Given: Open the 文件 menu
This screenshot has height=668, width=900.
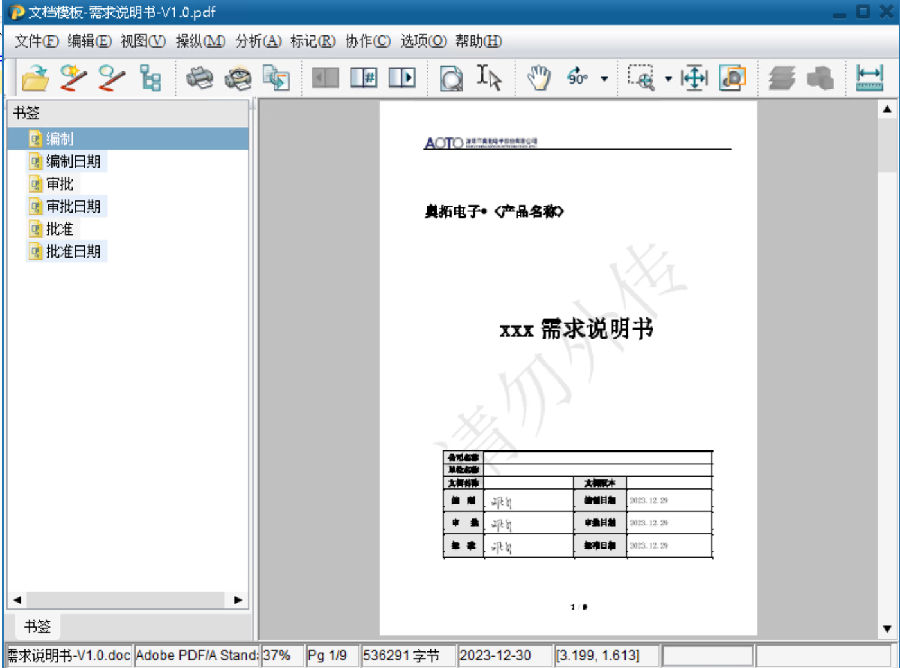Looking at the screenshot, I should point(37,41).
